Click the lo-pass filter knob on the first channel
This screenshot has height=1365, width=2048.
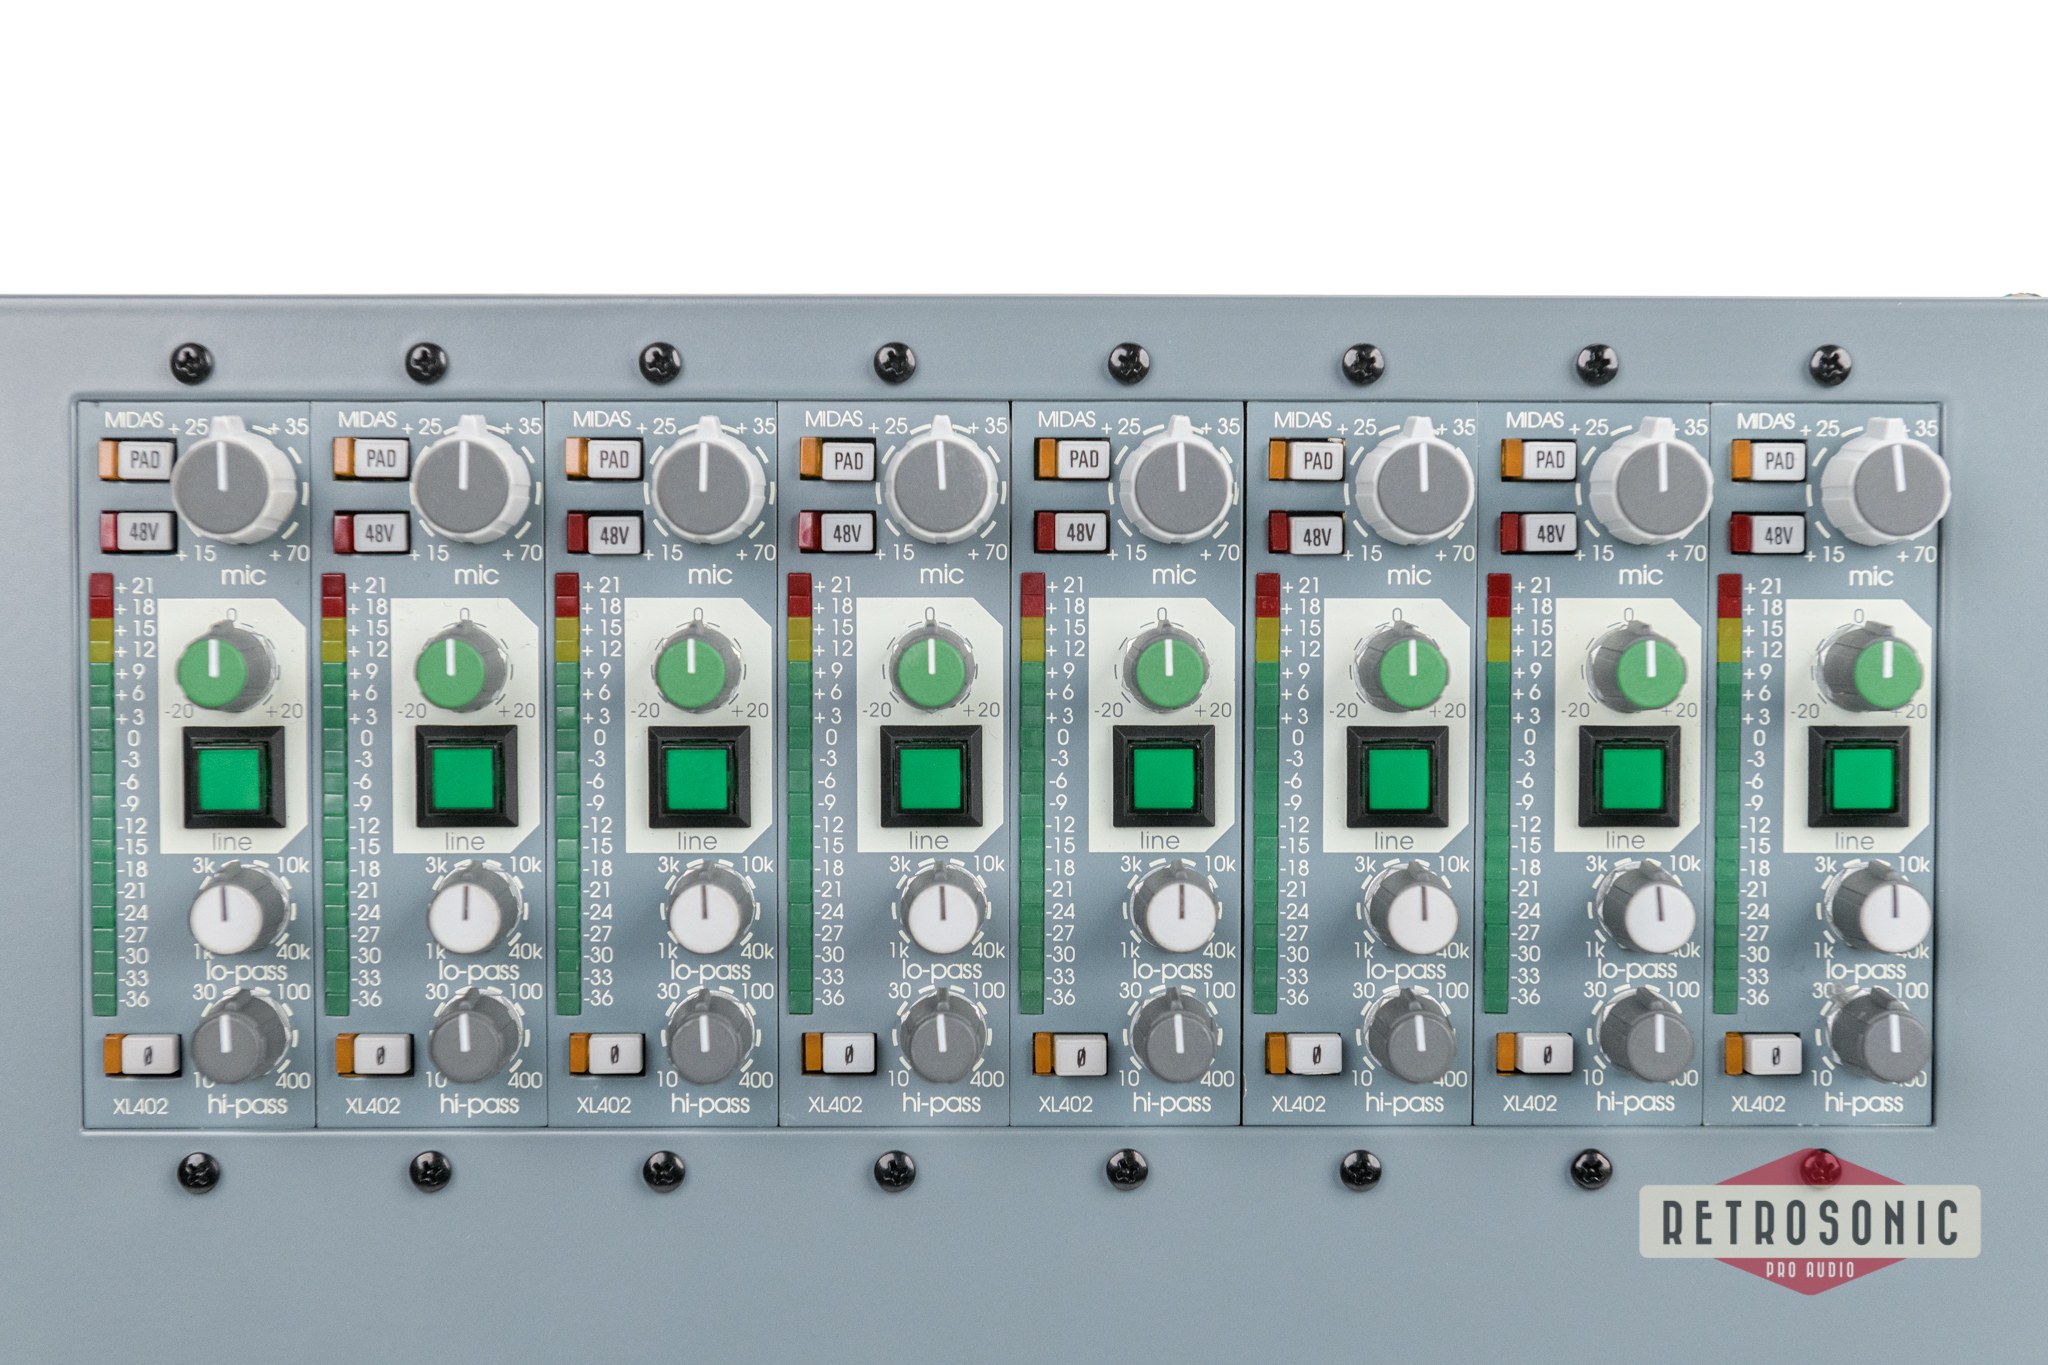(237, 909)
